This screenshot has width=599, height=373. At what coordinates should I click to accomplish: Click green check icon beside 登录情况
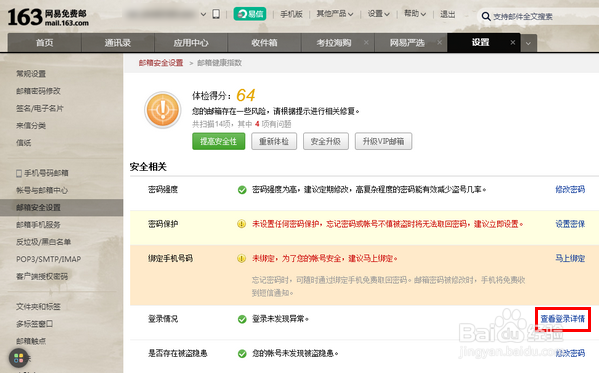click(x=242, y=319)
